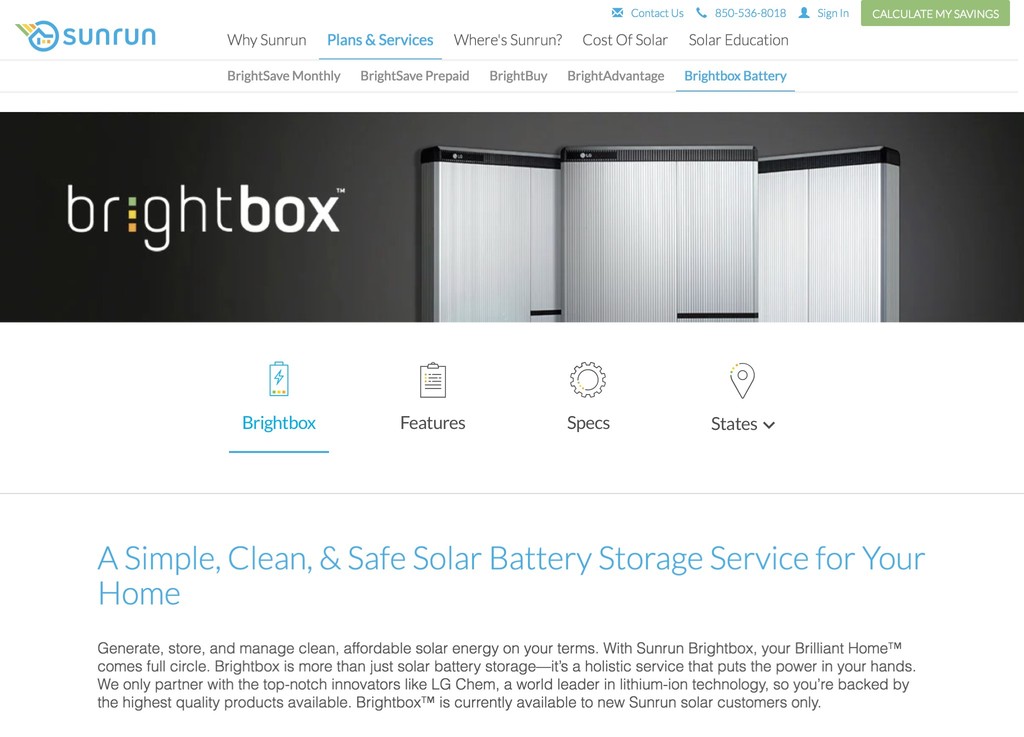
Task: Expand the States dropdown chevron
Action: [x=769, y=425]
